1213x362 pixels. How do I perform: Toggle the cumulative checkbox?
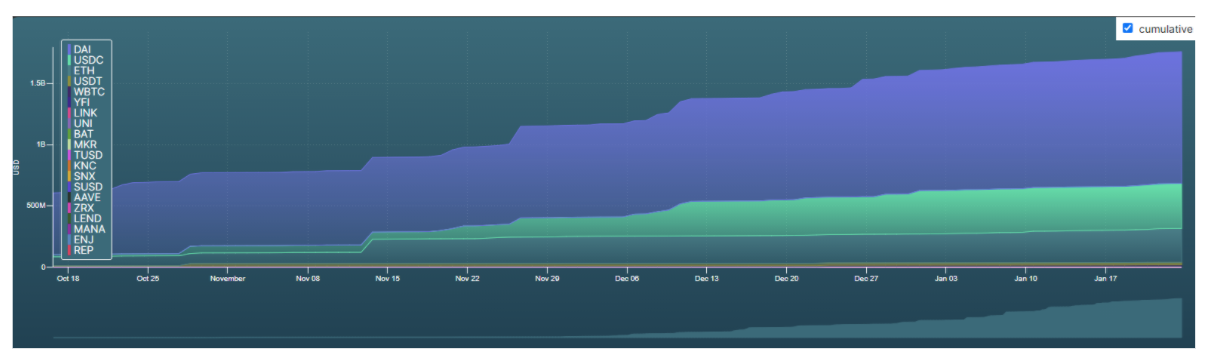click(x=1128, y=29)
